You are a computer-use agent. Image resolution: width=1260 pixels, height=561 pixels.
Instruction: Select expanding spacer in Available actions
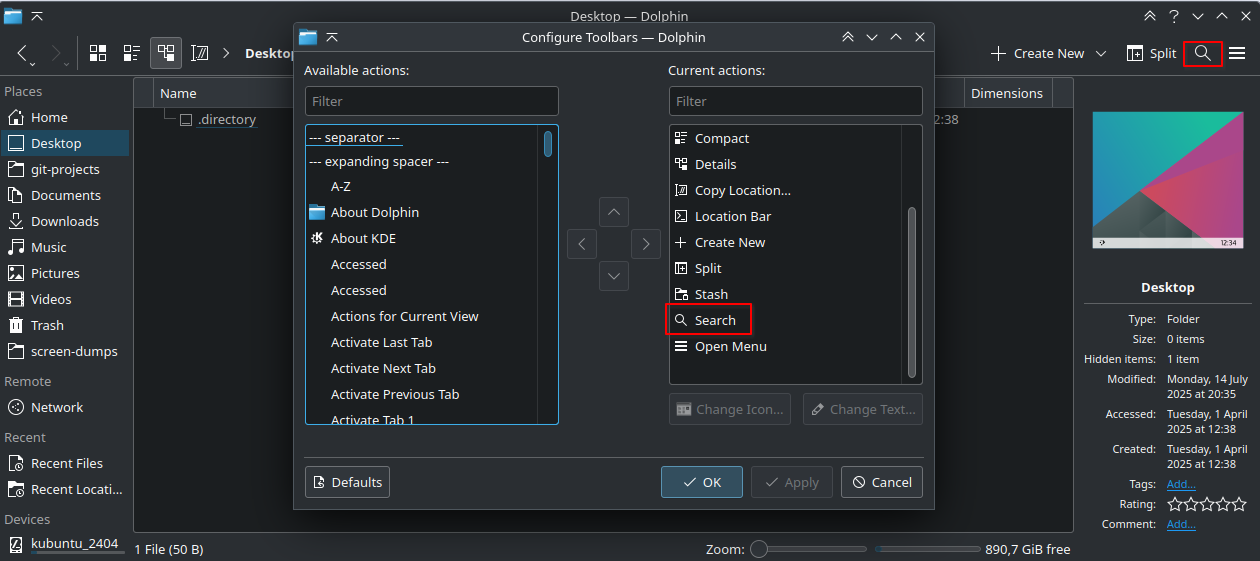[x=422, y=161]
